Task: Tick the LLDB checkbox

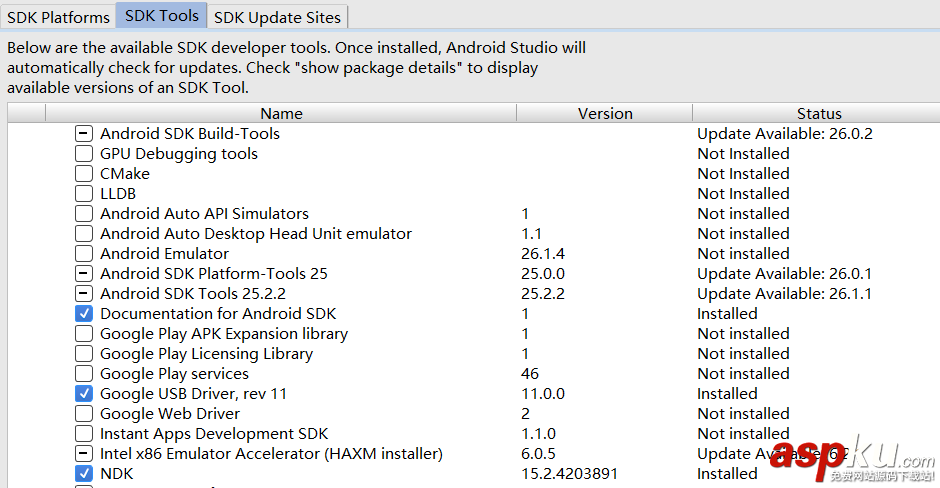Action: coord(84,193)
